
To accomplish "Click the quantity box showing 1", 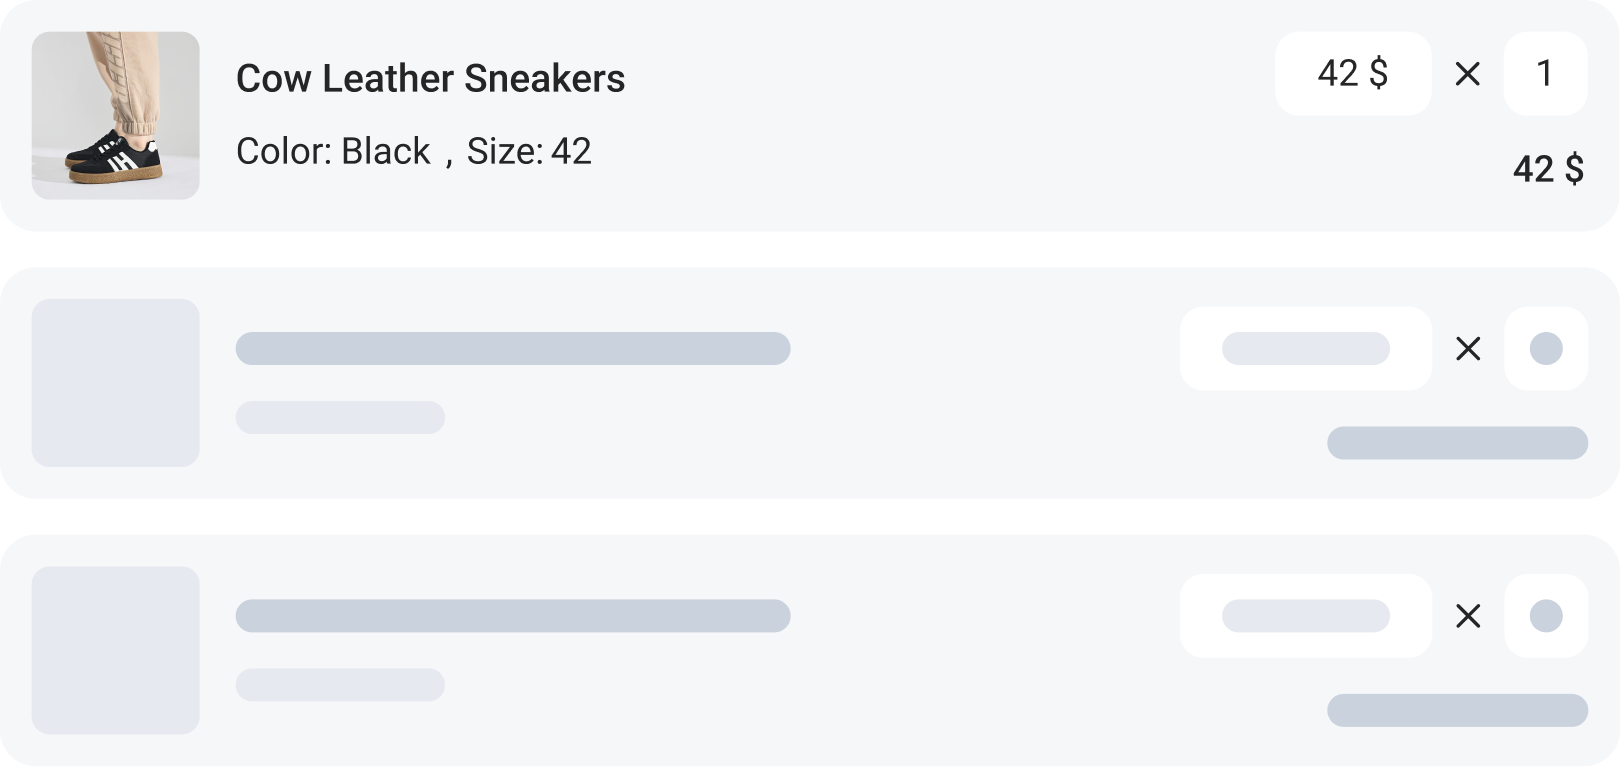I will coord(1545,74).
